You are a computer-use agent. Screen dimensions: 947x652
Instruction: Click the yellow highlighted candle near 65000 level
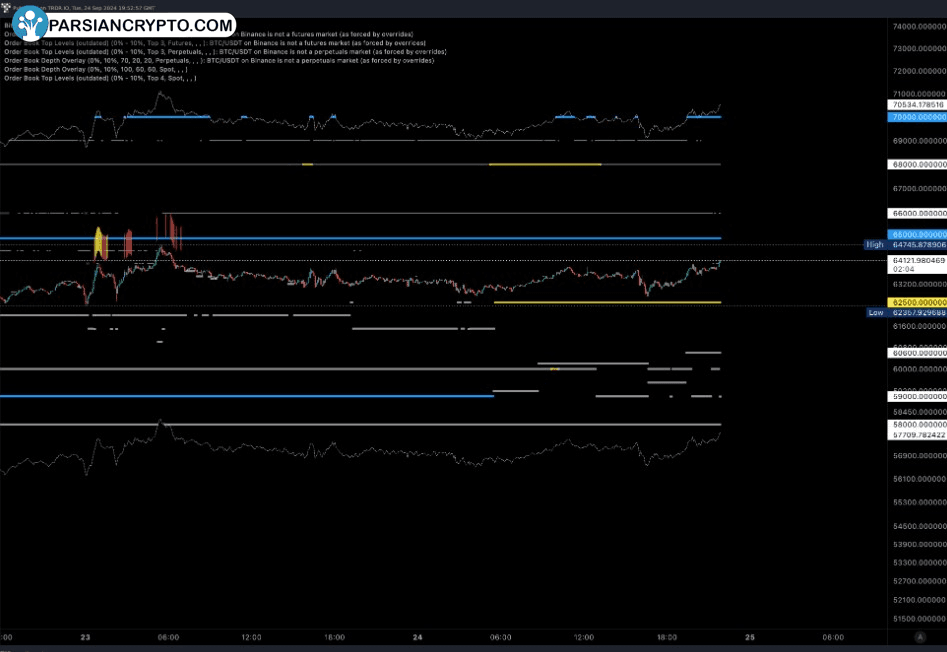point(100,242)
